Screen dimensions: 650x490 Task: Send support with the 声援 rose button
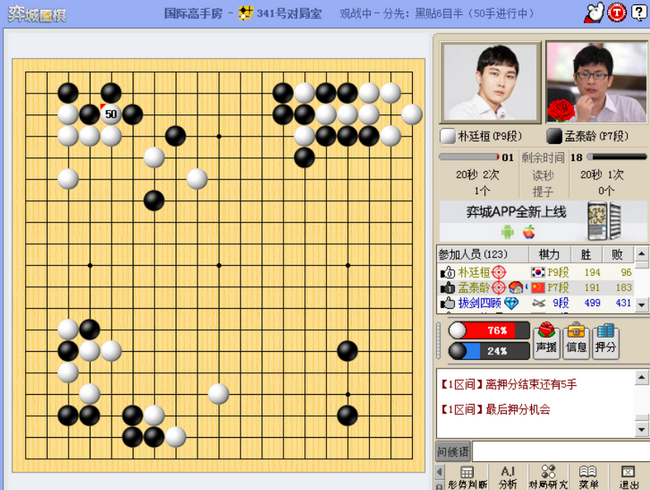[x=546, y=340]
